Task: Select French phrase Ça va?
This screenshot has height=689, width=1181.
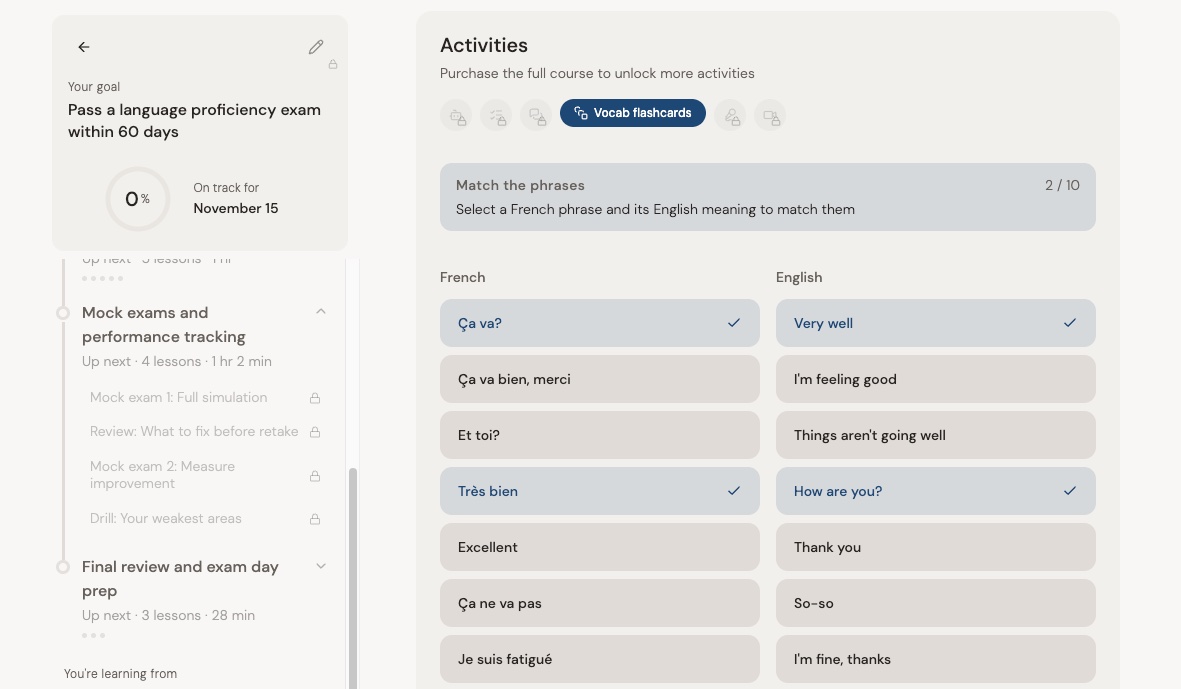Action: click(x=600, y=323)
